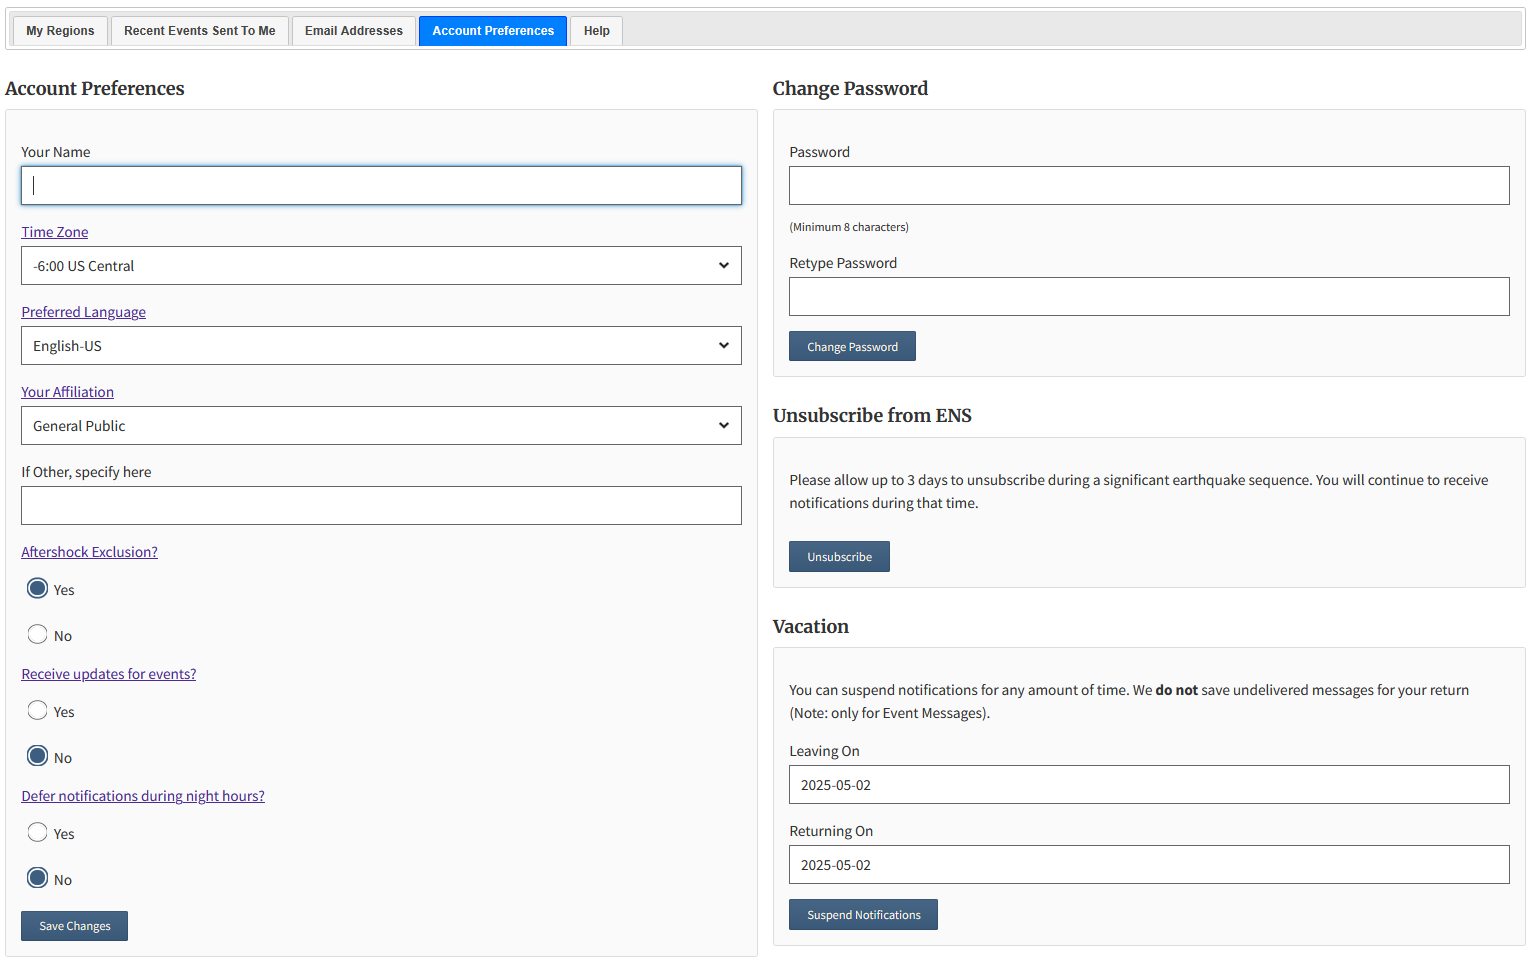The height and width of the screenshot is (962, 1534).
Task: Open the Recent Events Sent To Me tab
Action: pos(200,31)
